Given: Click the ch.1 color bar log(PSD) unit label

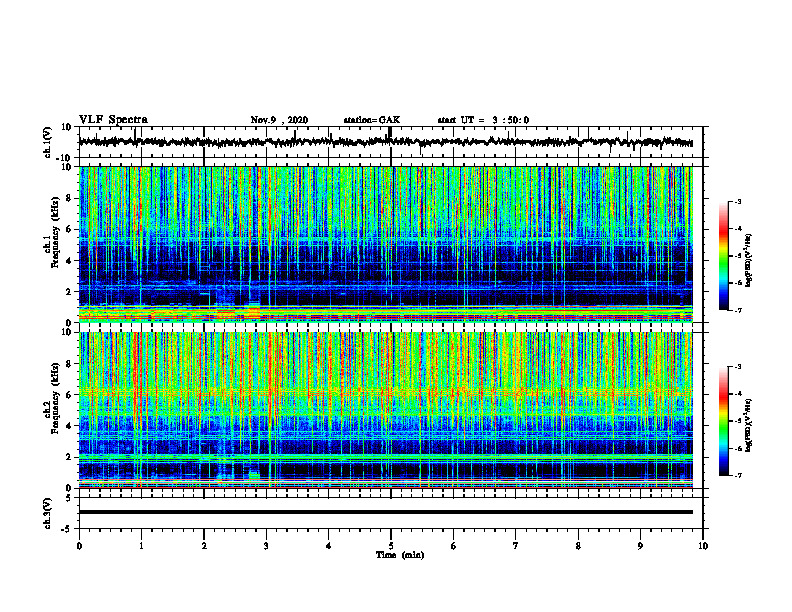Looking at the screenshot, I should (748, 260).
